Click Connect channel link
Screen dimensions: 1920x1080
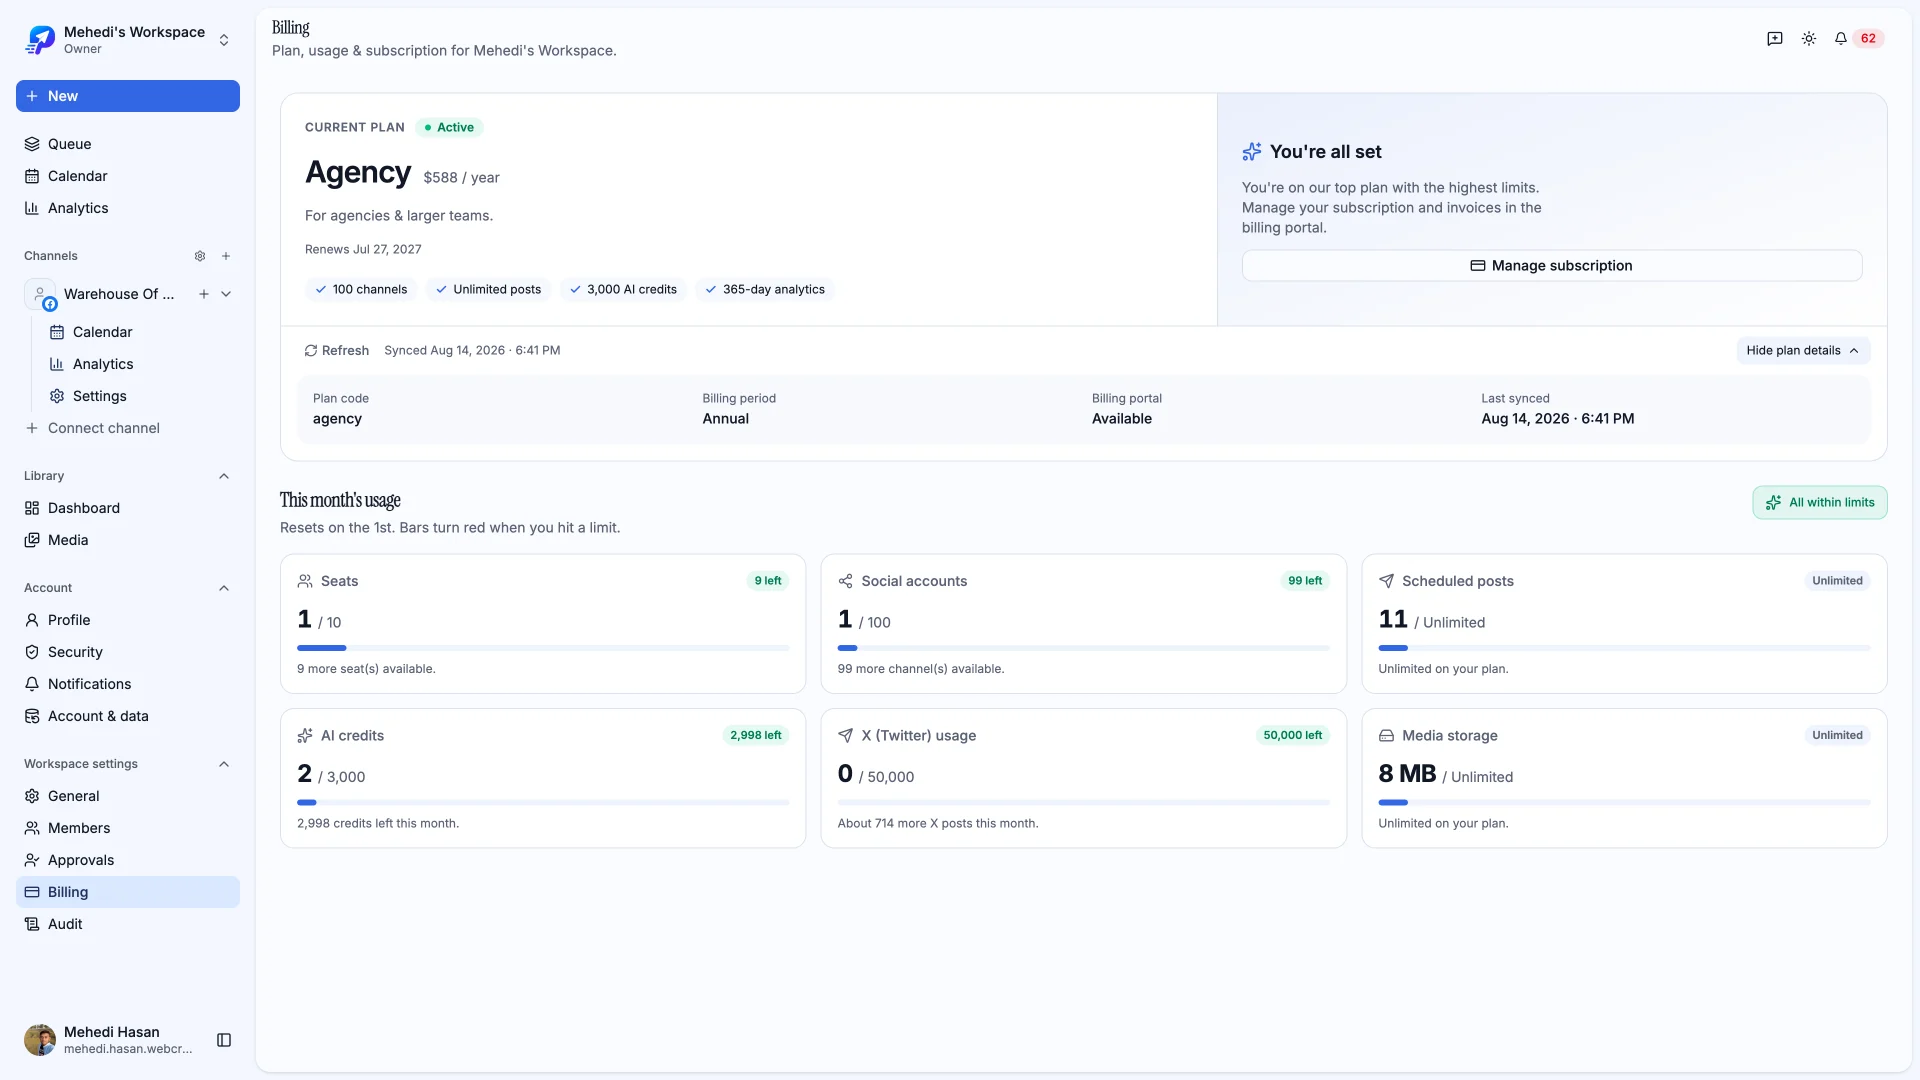point(92,428)
